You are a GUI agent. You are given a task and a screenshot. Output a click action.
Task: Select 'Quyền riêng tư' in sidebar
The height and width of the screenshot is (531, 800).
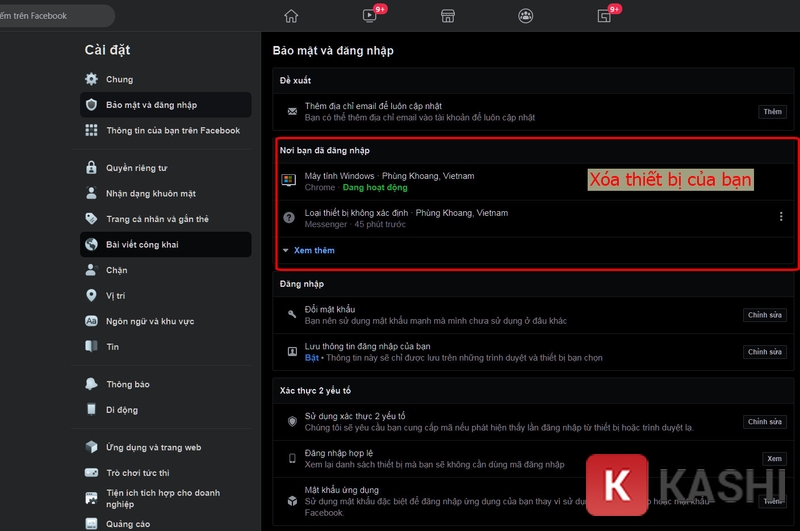(x=137, y=168)
